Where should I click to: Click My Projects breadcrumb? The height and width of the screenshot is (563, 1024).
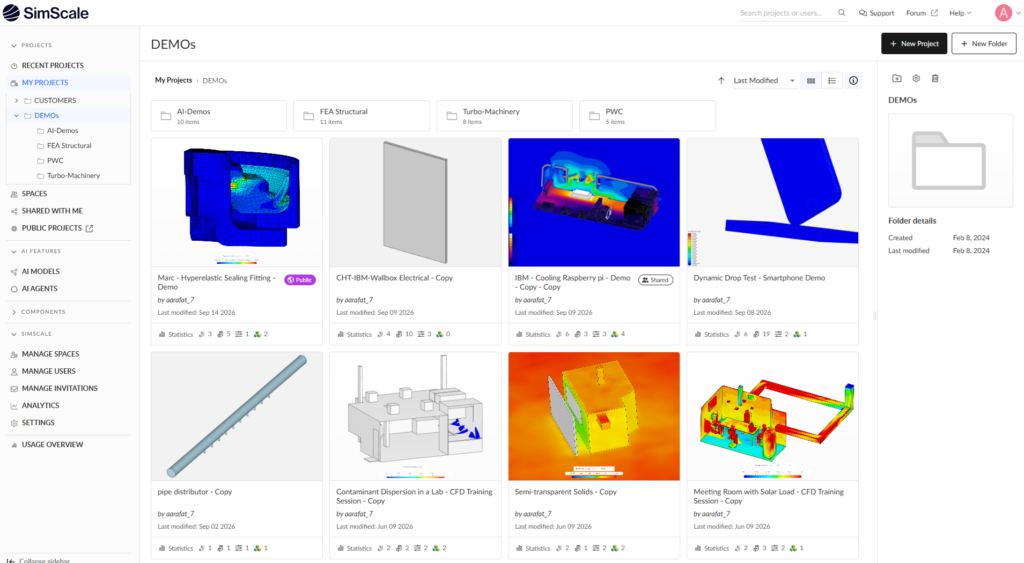tap(173, 80)
